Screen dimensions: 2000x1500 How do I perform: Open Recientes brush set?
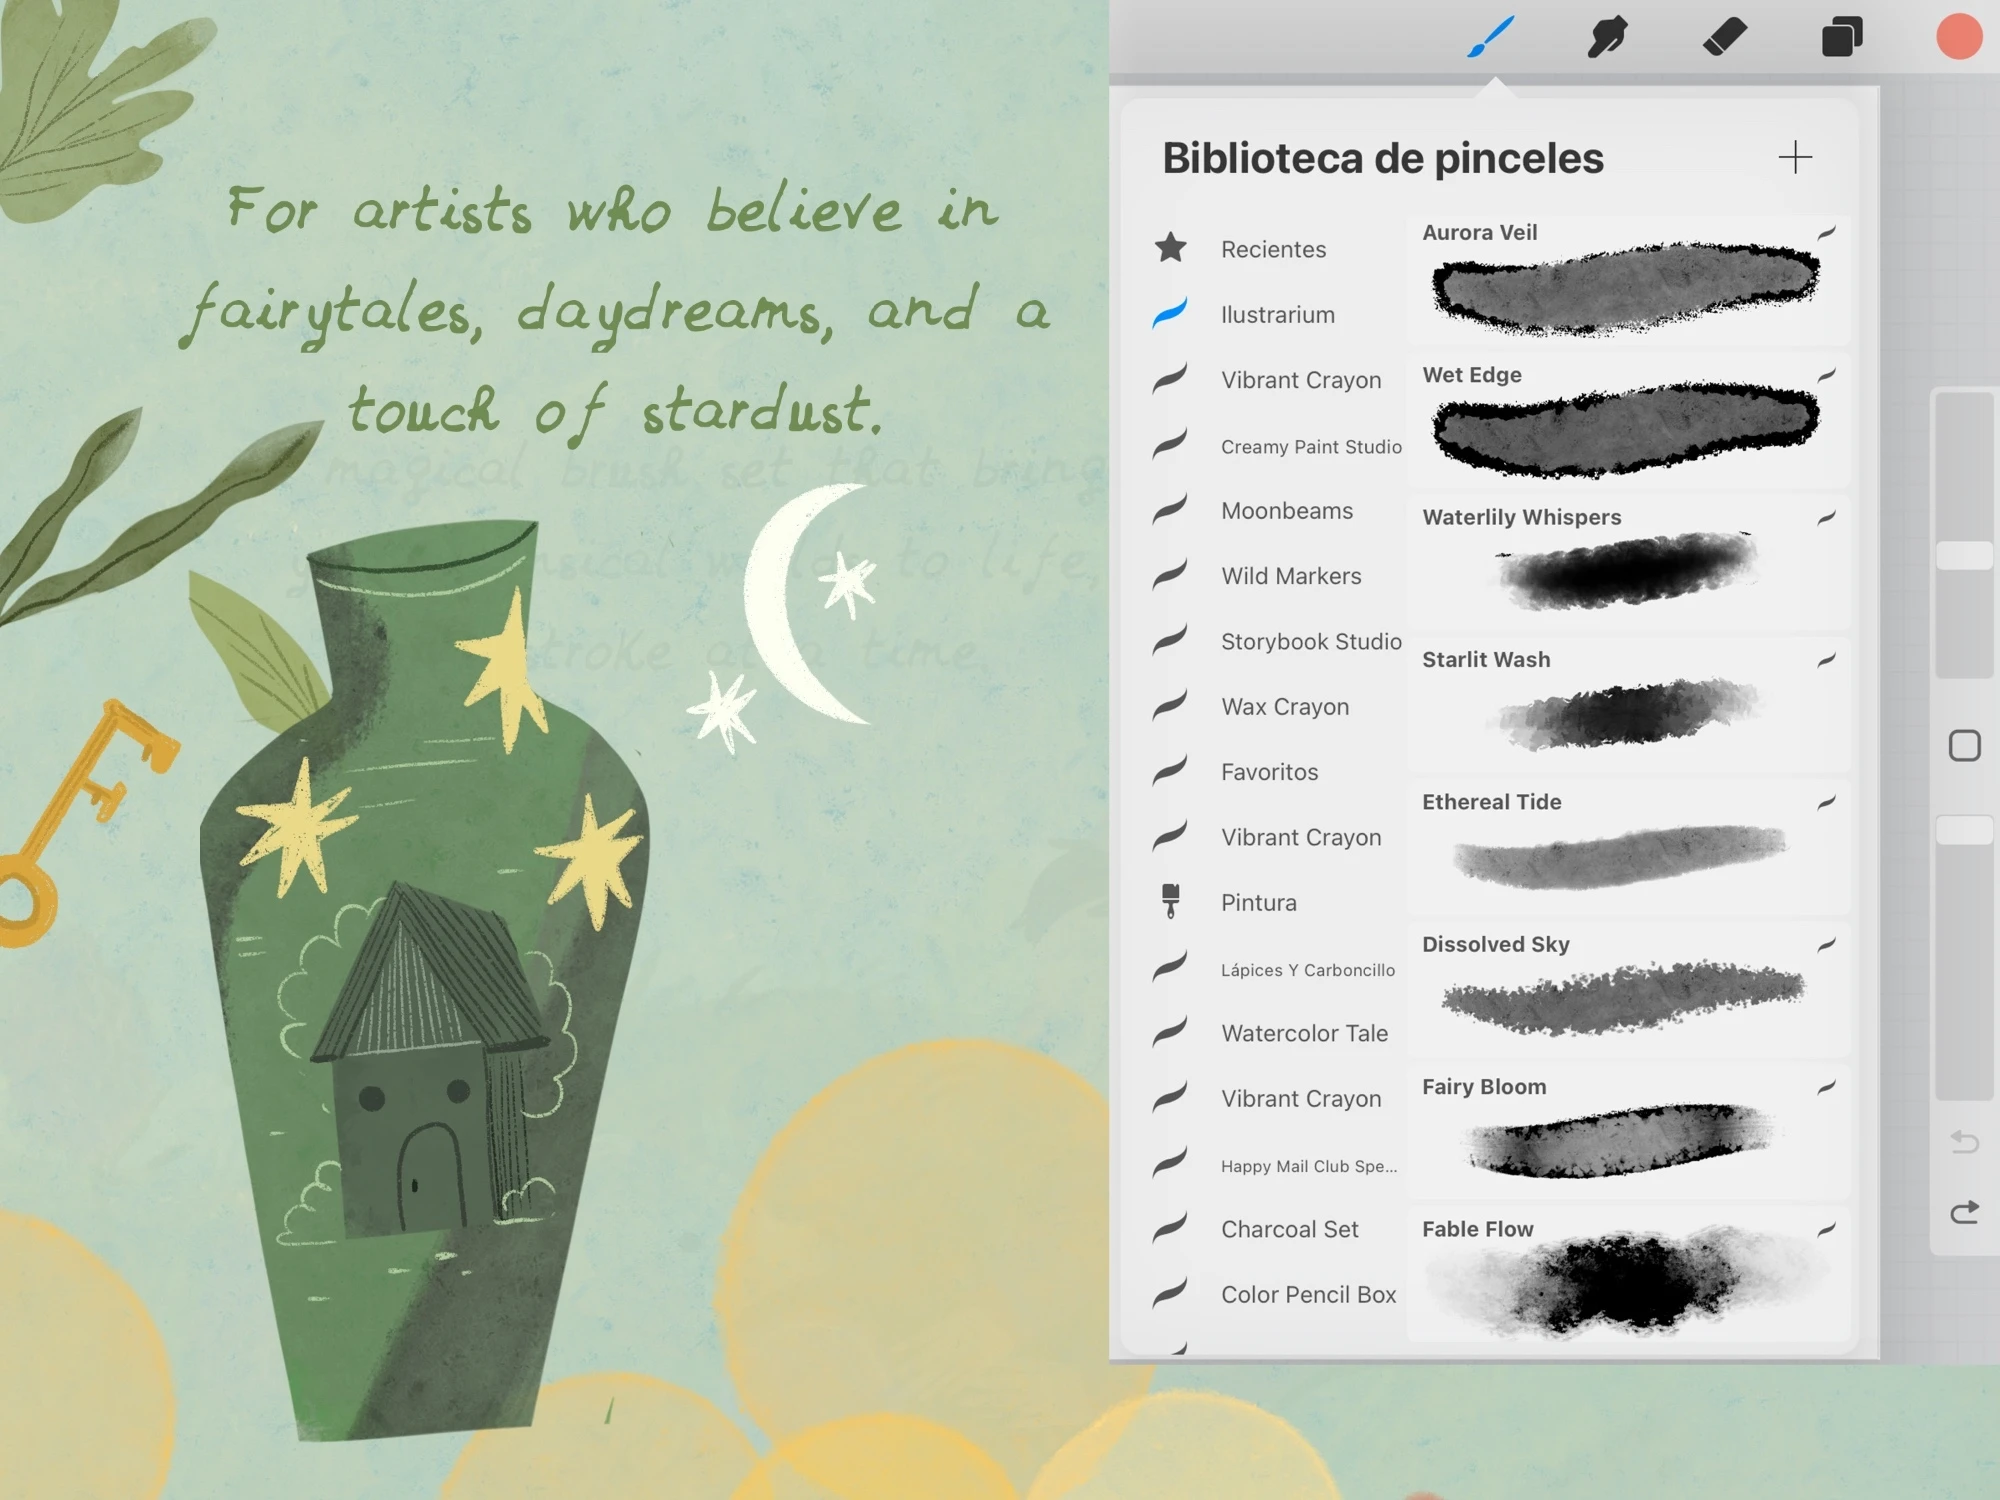pyautogui.click(x=1272, y=249)
